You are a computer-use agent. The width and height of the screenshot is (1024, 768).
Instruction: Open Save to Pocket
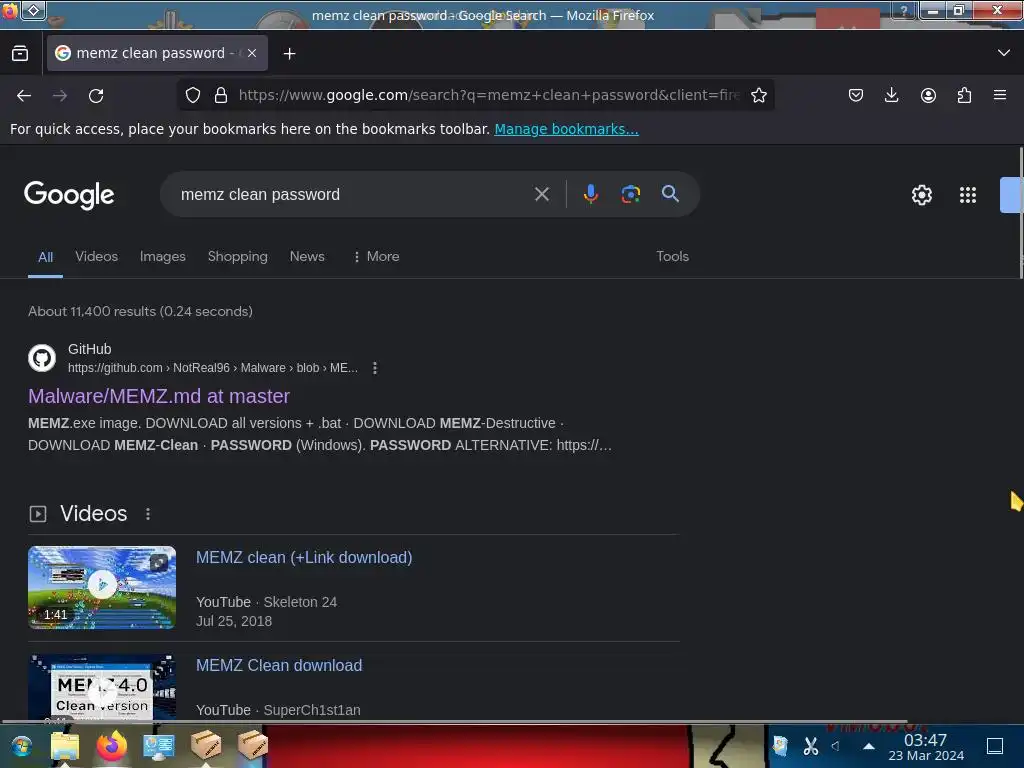click(856, 95)
